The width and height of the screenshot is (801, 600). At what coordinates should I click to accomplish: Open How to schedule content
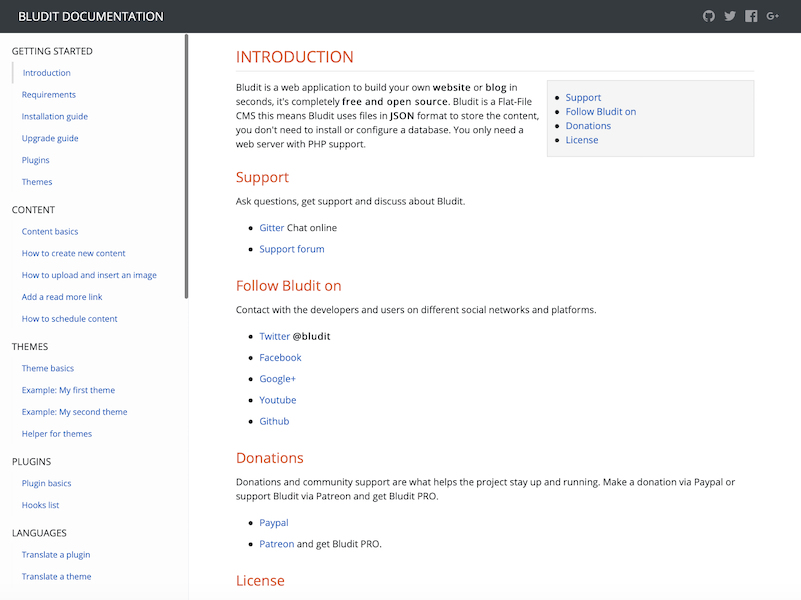point(69,319)
